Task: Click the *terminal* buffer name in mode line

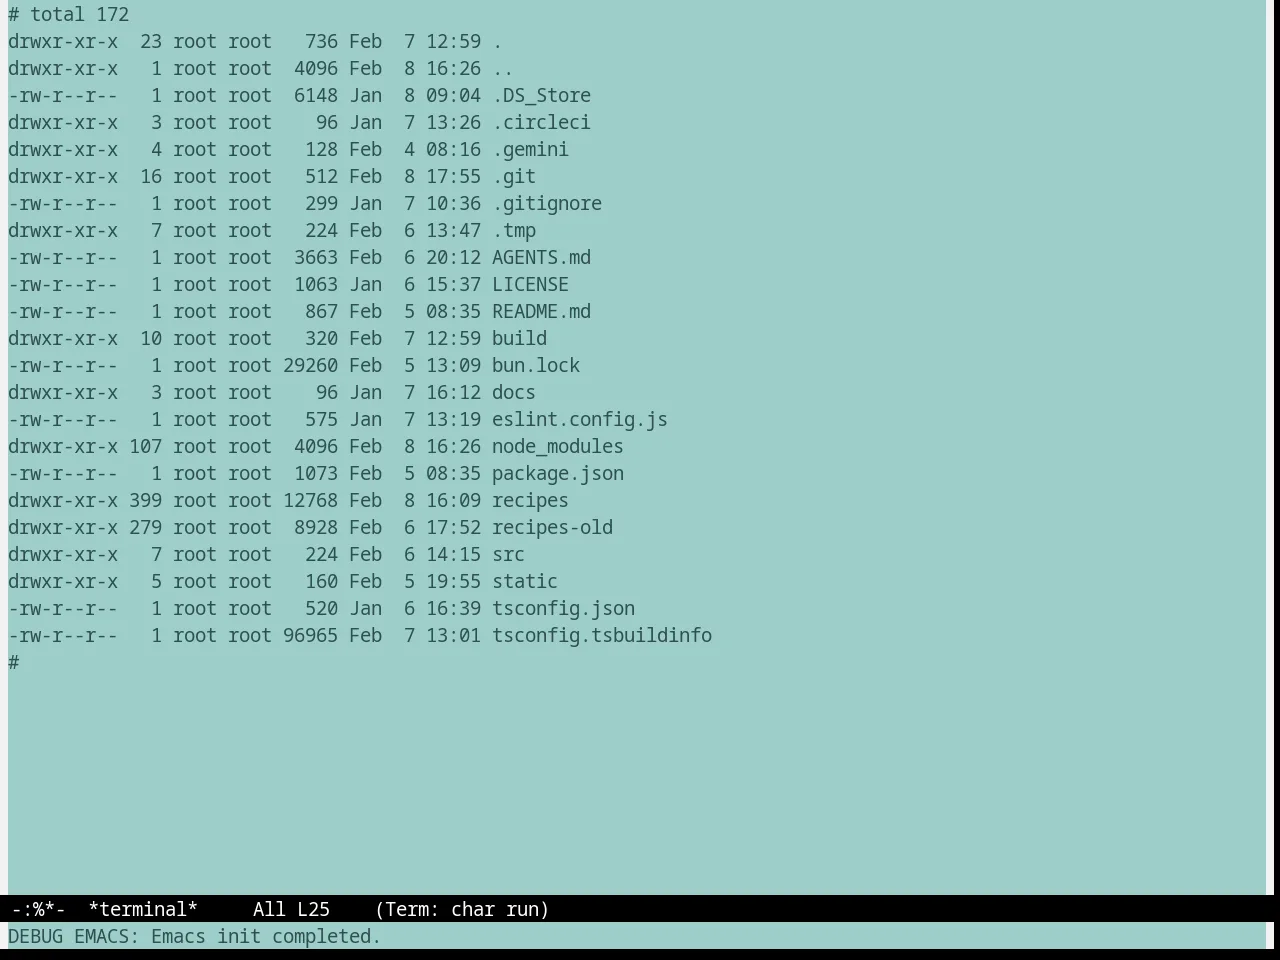Action: (143, 909)
